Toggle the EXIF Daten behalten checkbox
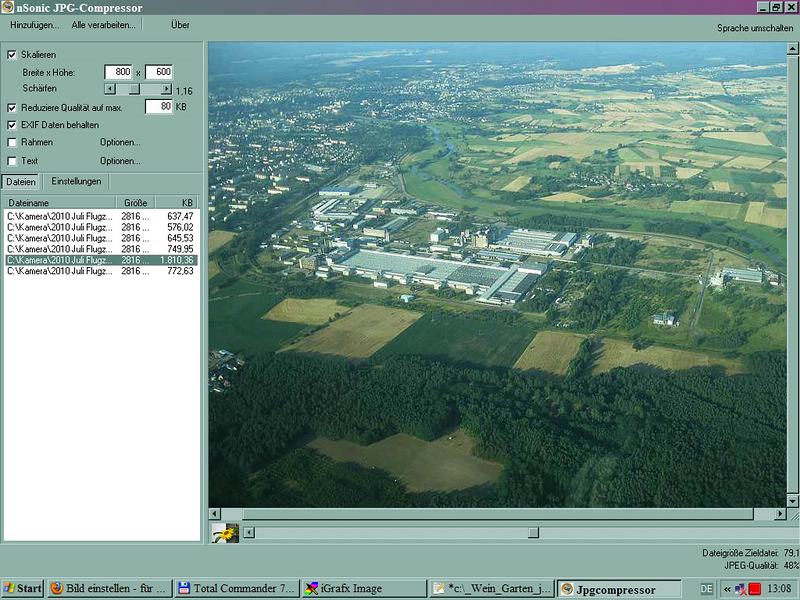This screenshot has width=800, height=600. tap(12, 125)
